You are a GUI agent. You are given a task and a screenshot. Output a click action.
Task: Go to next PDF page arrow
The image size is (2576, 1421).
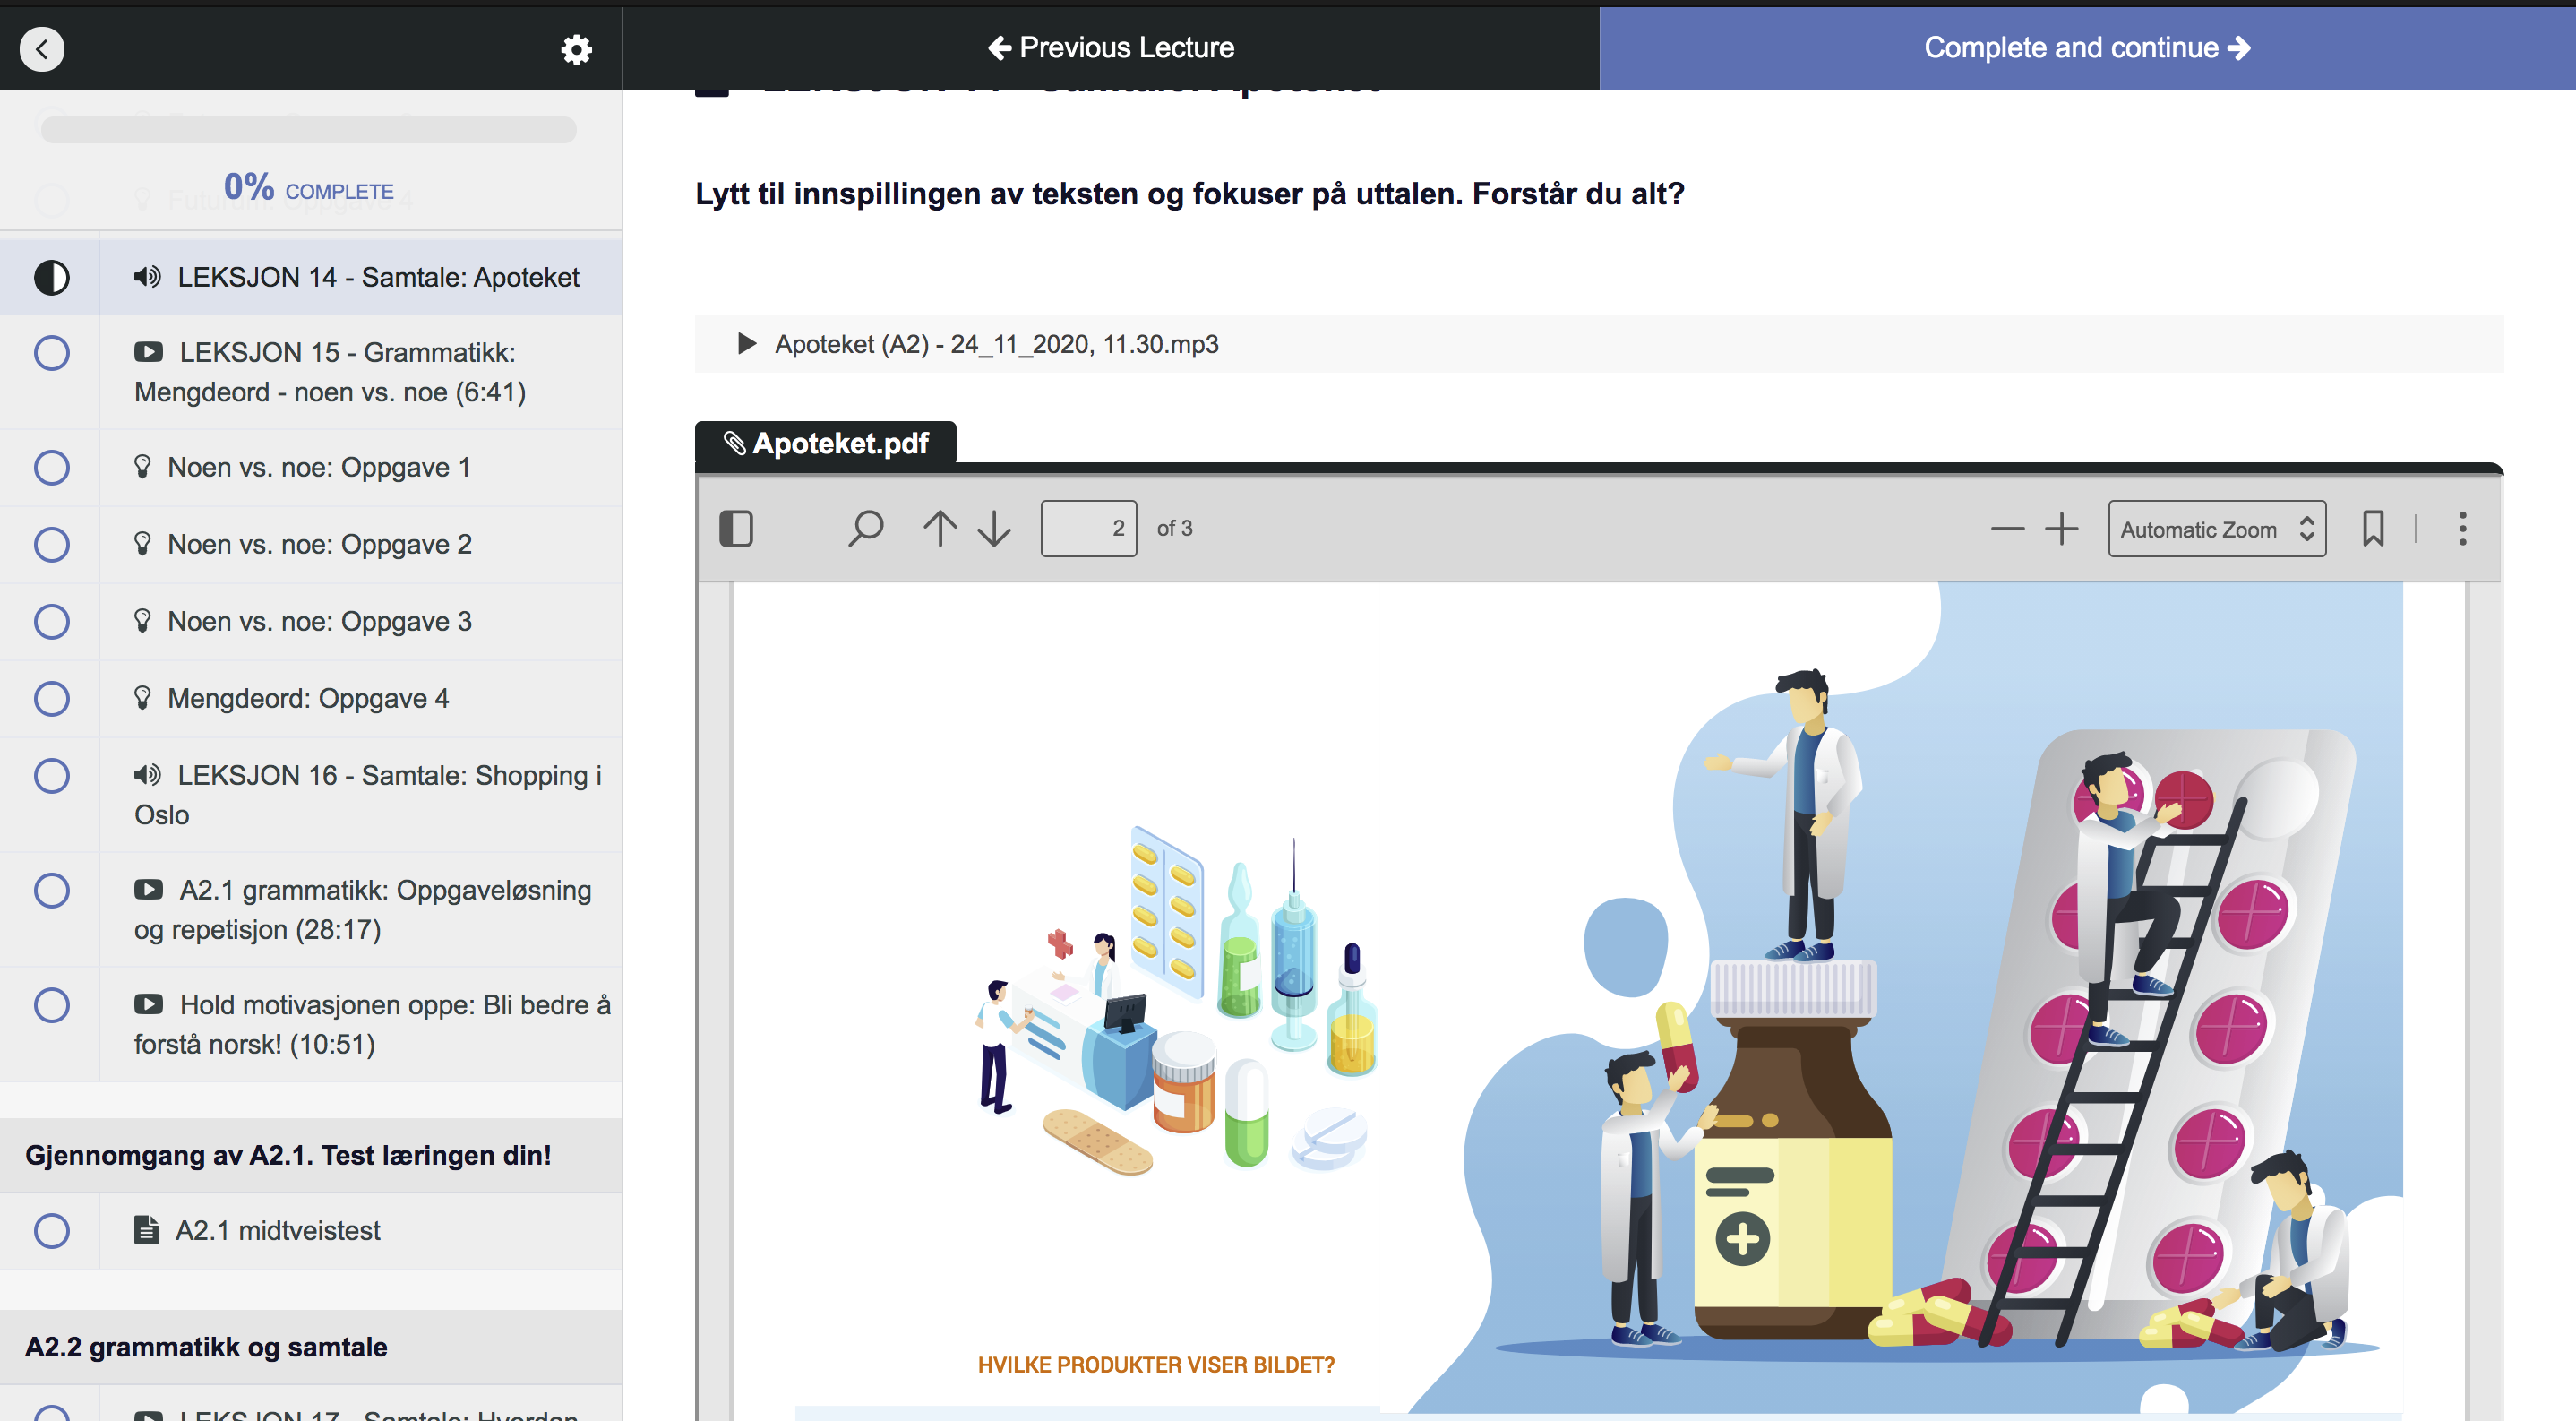(994, 528)
